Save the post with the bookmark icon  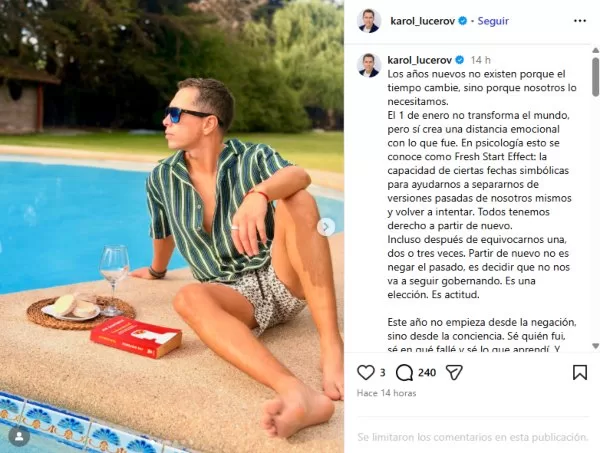580,372
